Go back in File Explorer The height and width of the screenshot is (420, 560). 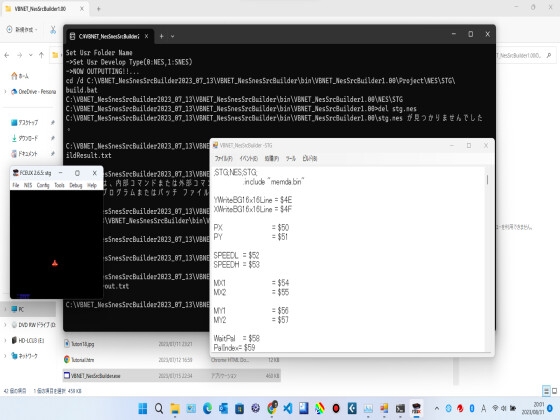tap(7, 55)
